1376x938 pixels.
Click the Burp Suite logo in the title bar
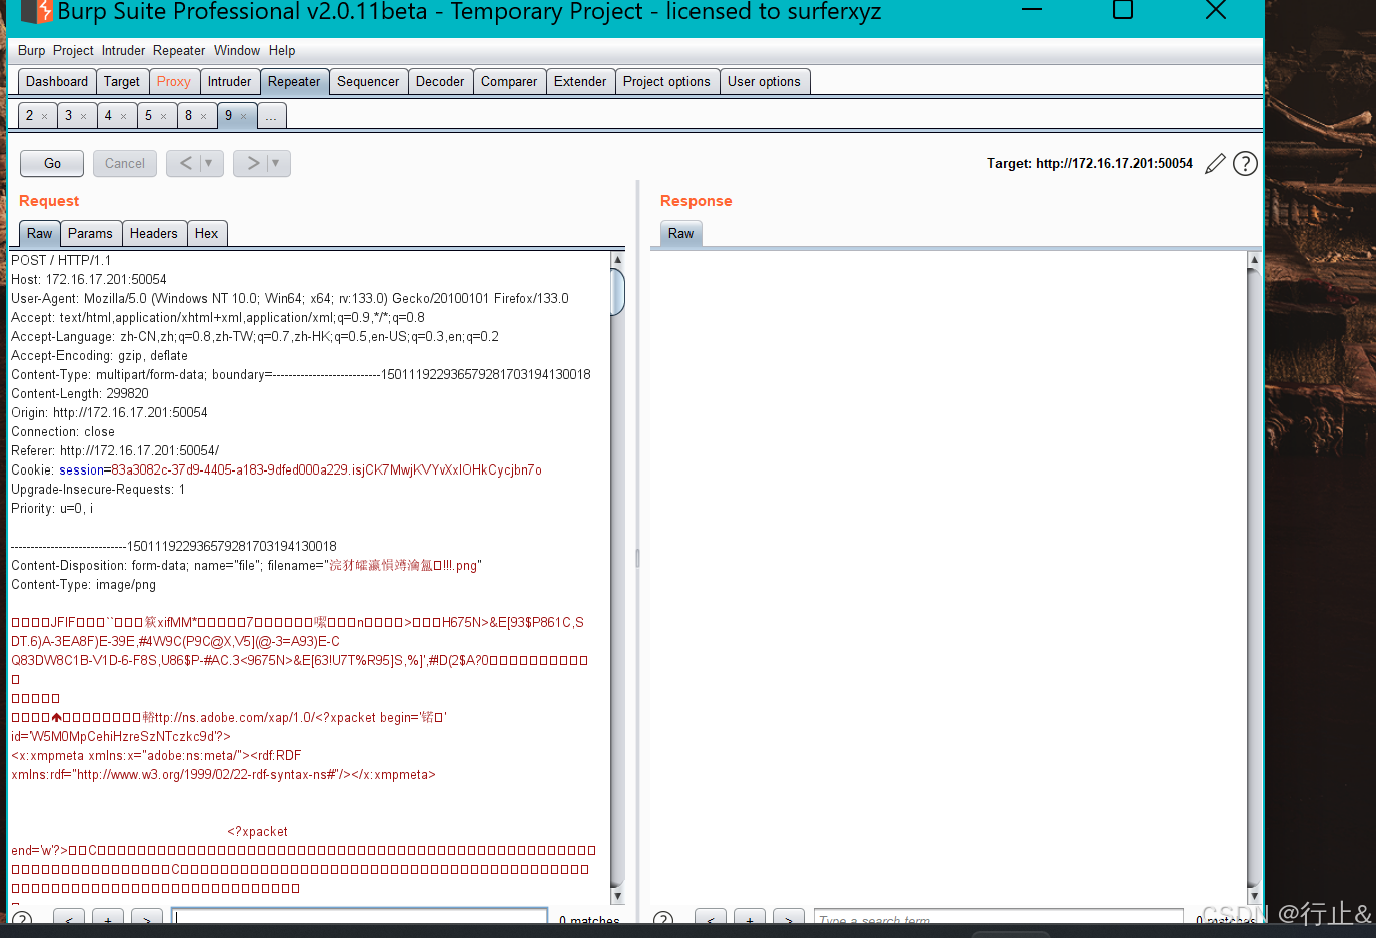click(x=37, y=12)
